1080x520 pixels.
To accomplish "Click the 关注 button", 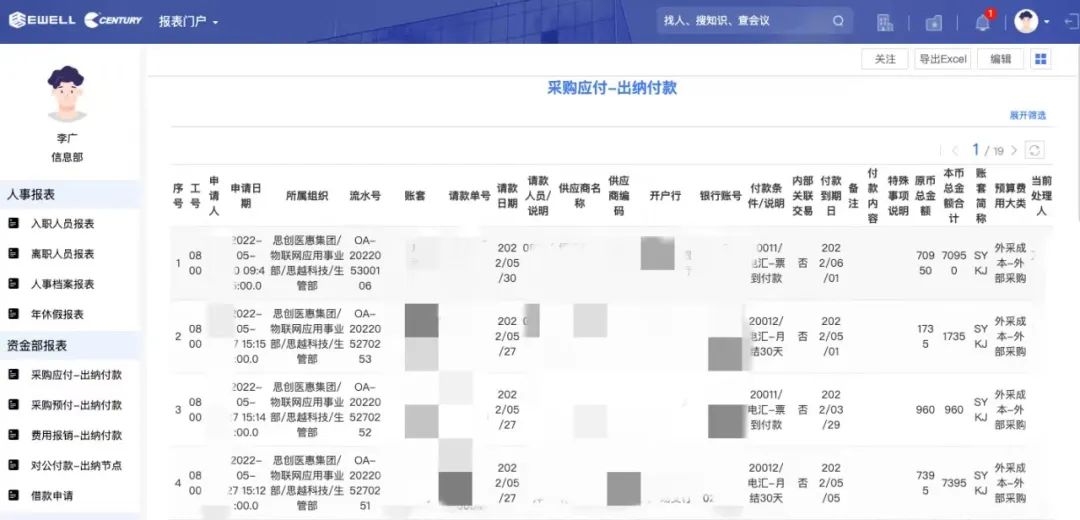I will [x=885, y=59].
